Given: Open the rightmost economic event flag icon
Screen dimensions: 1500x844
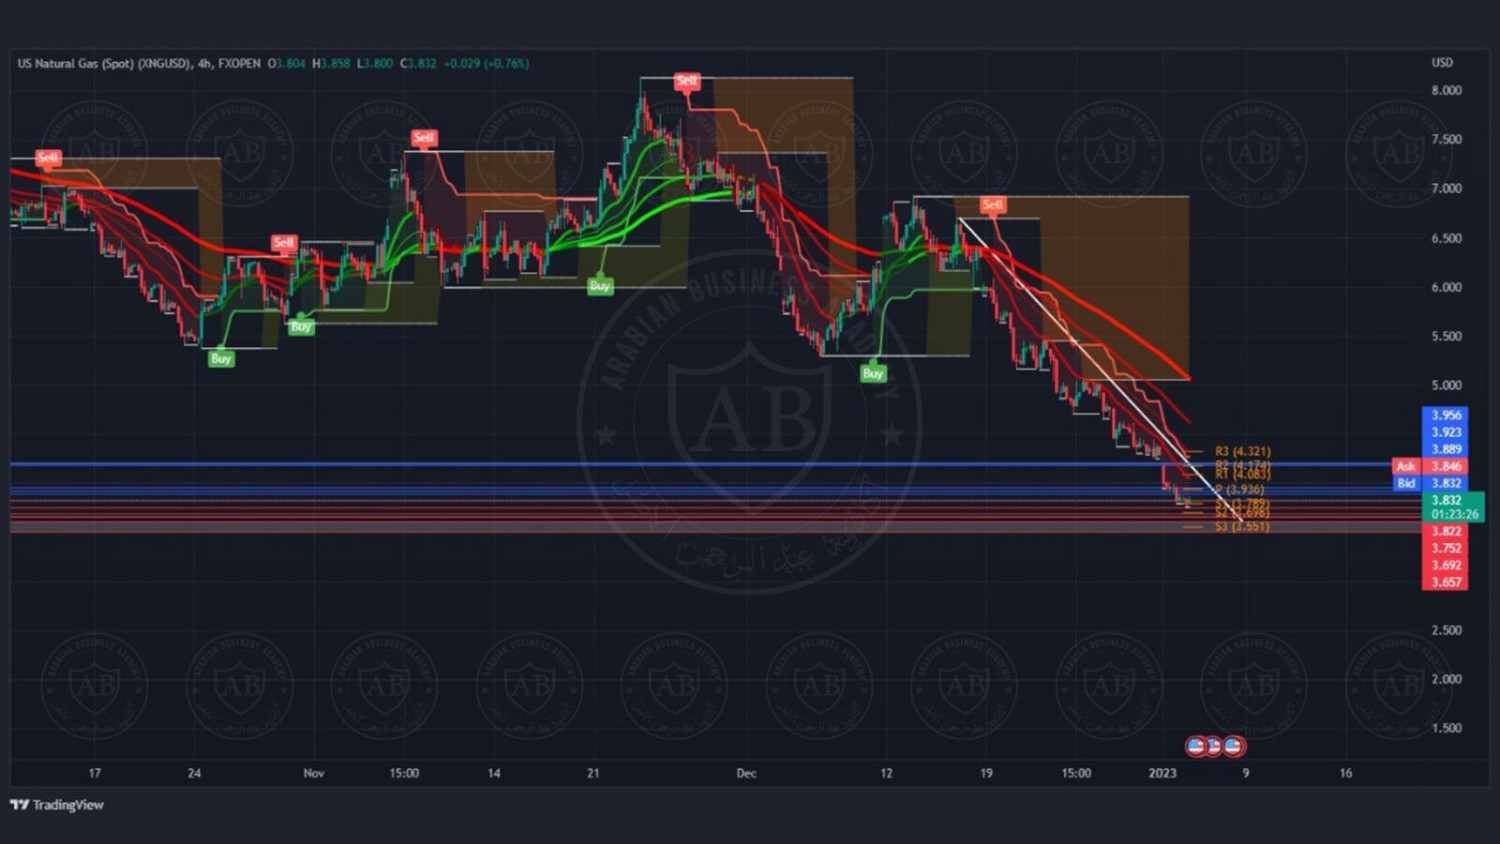Looking at the screenshot, I should (x=1234, y=746).
